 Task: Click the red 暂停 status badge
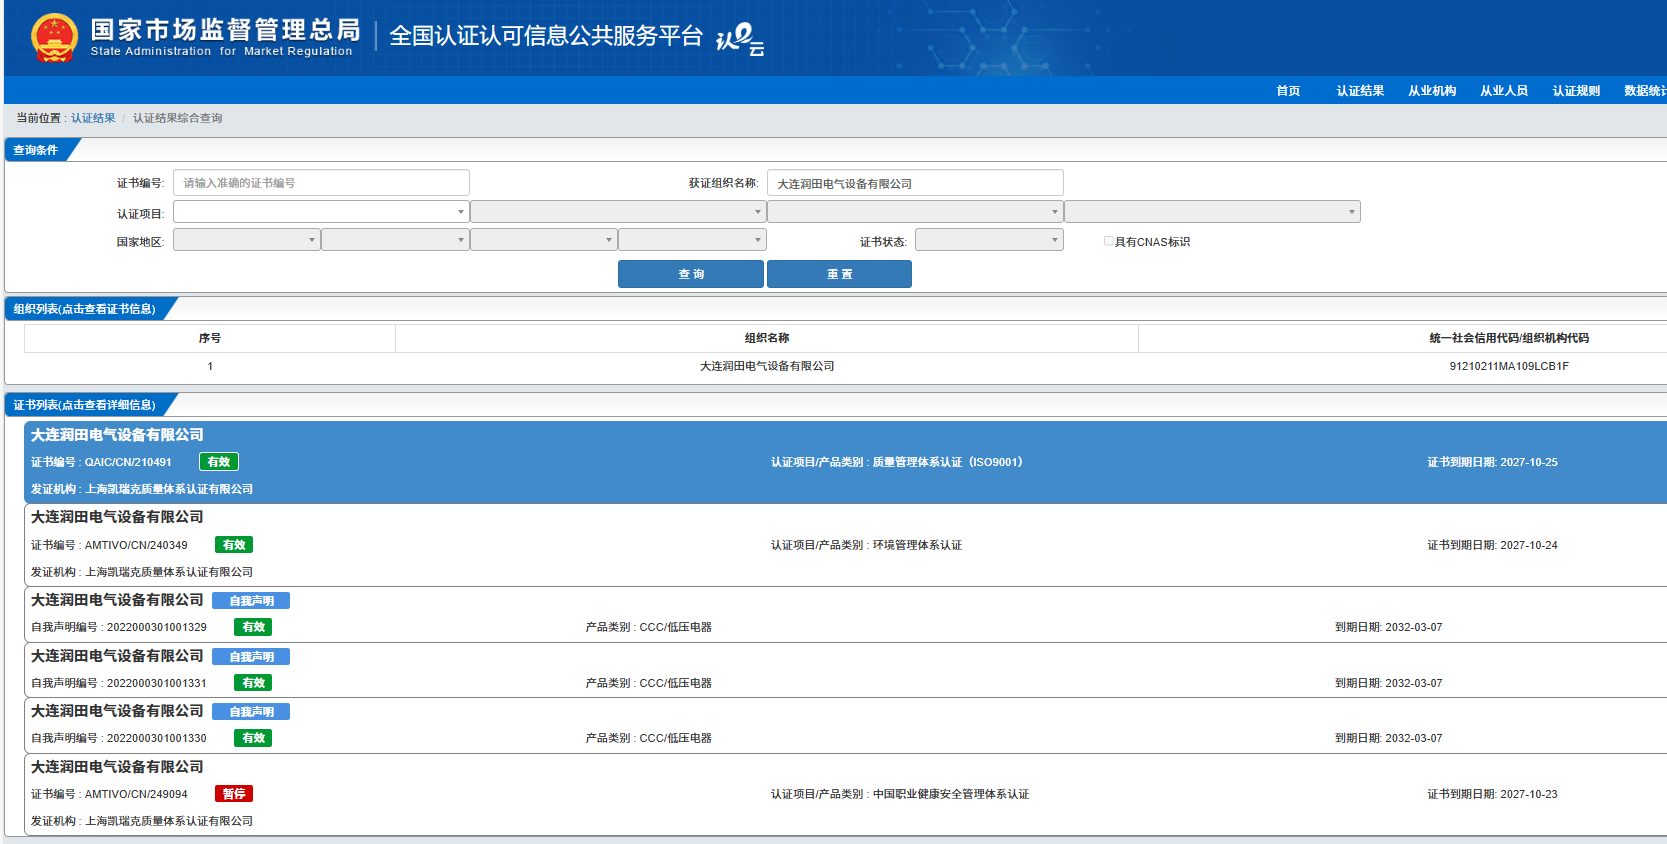pos(234,794)
